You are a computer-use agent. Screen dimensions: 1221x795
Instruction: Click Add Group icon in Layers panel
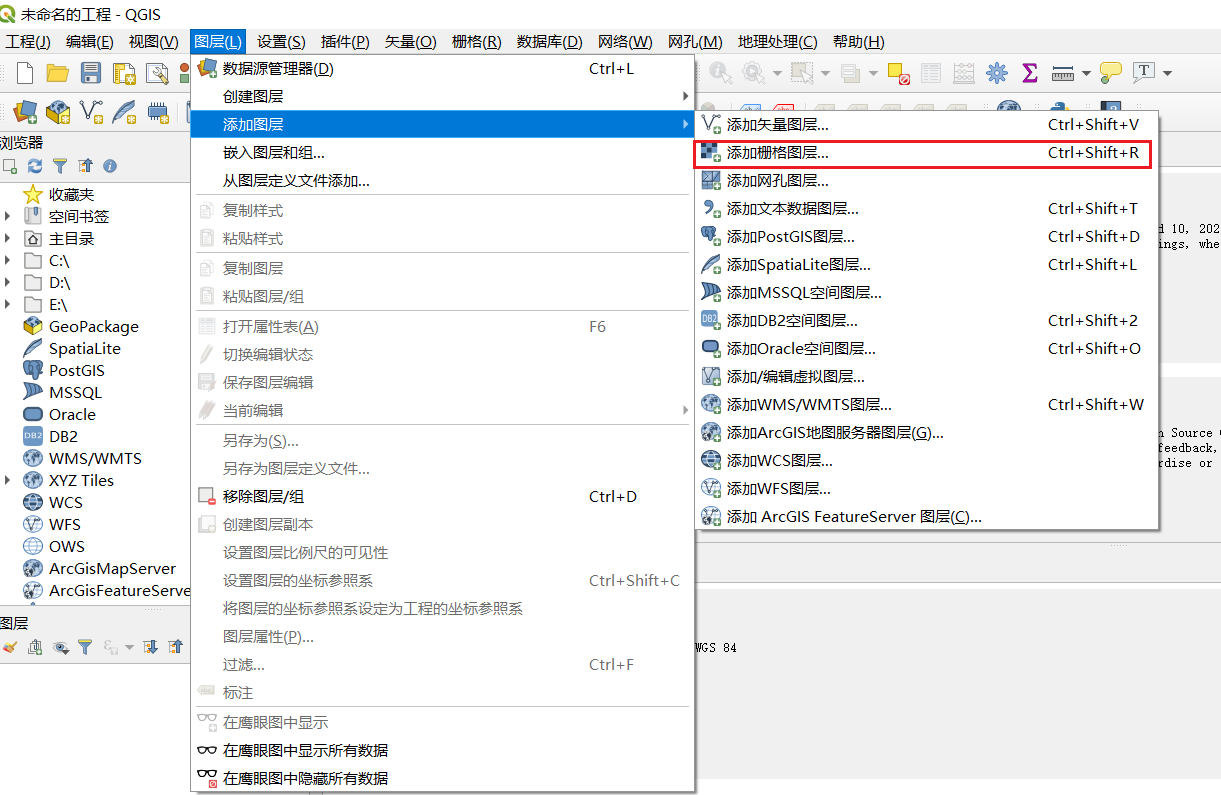click(35, 647)
